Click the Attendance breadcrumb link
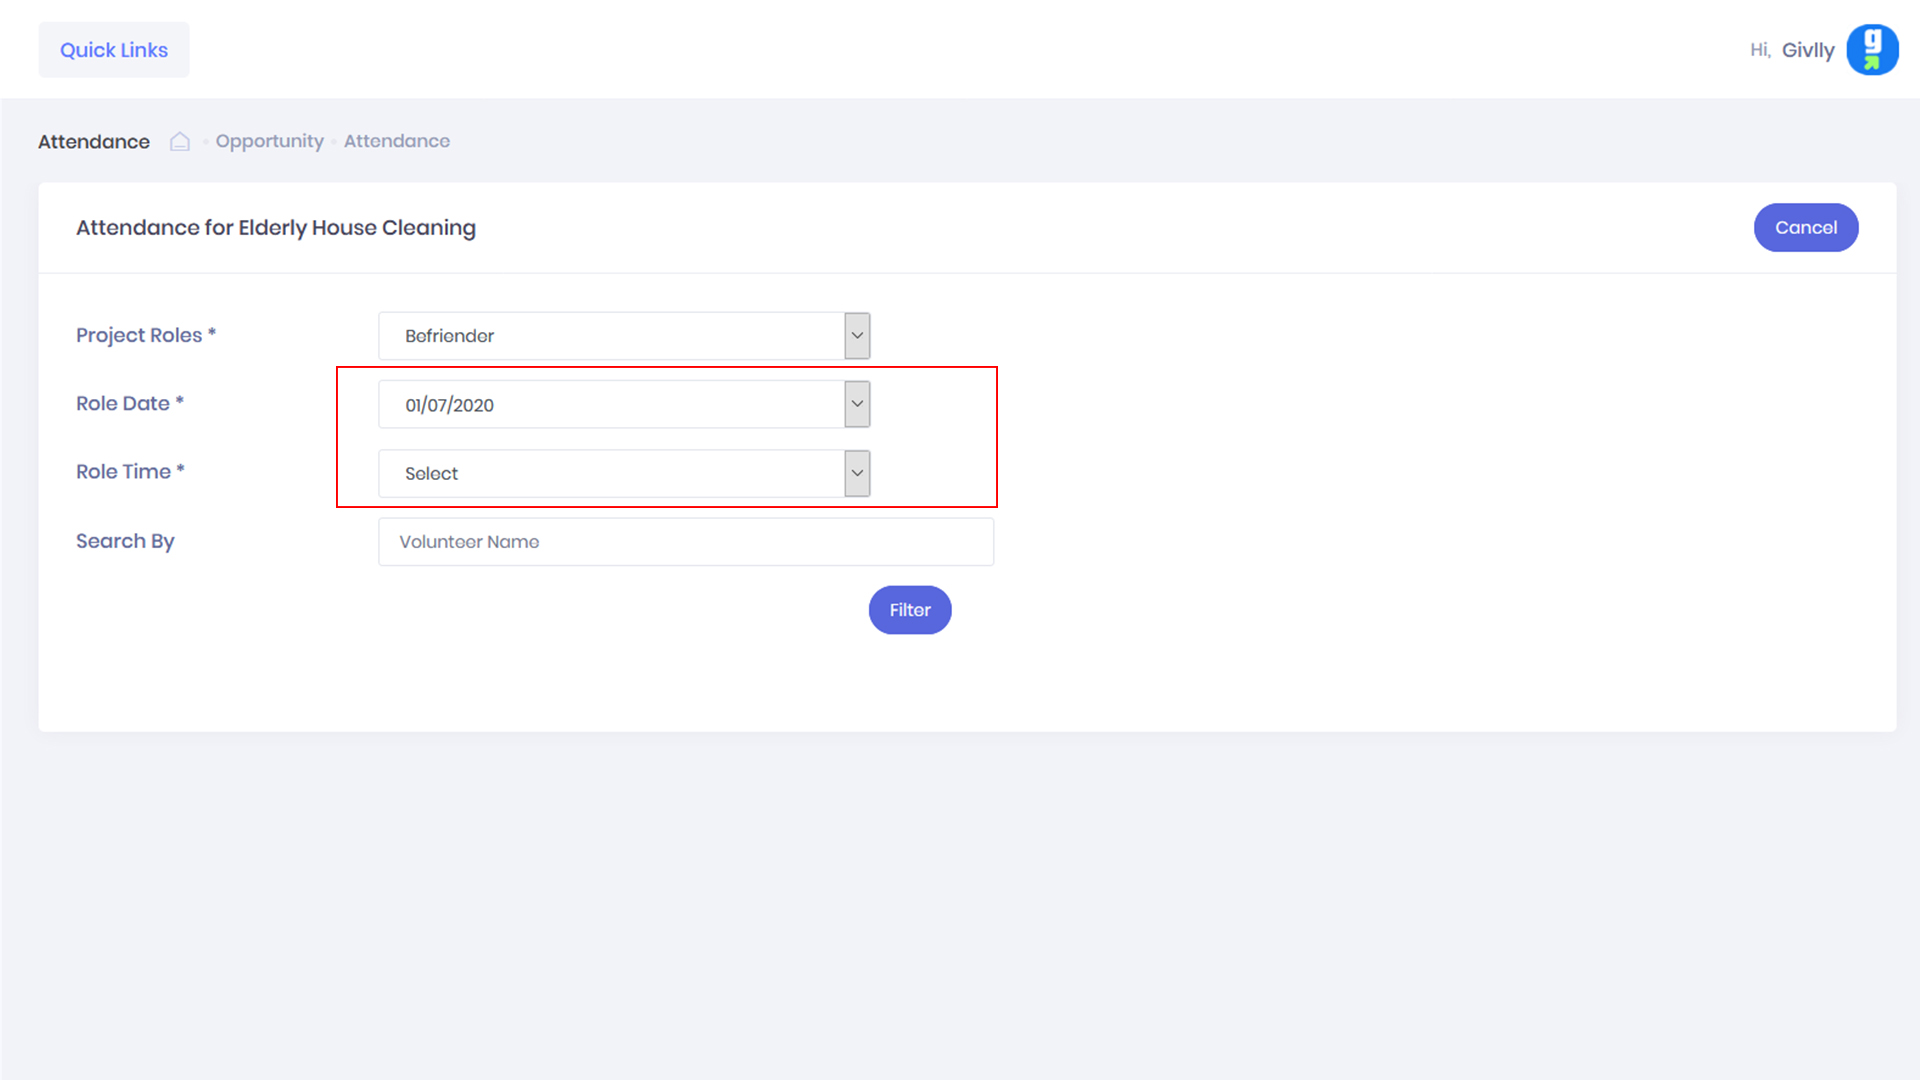 click(x=397, y=141)
